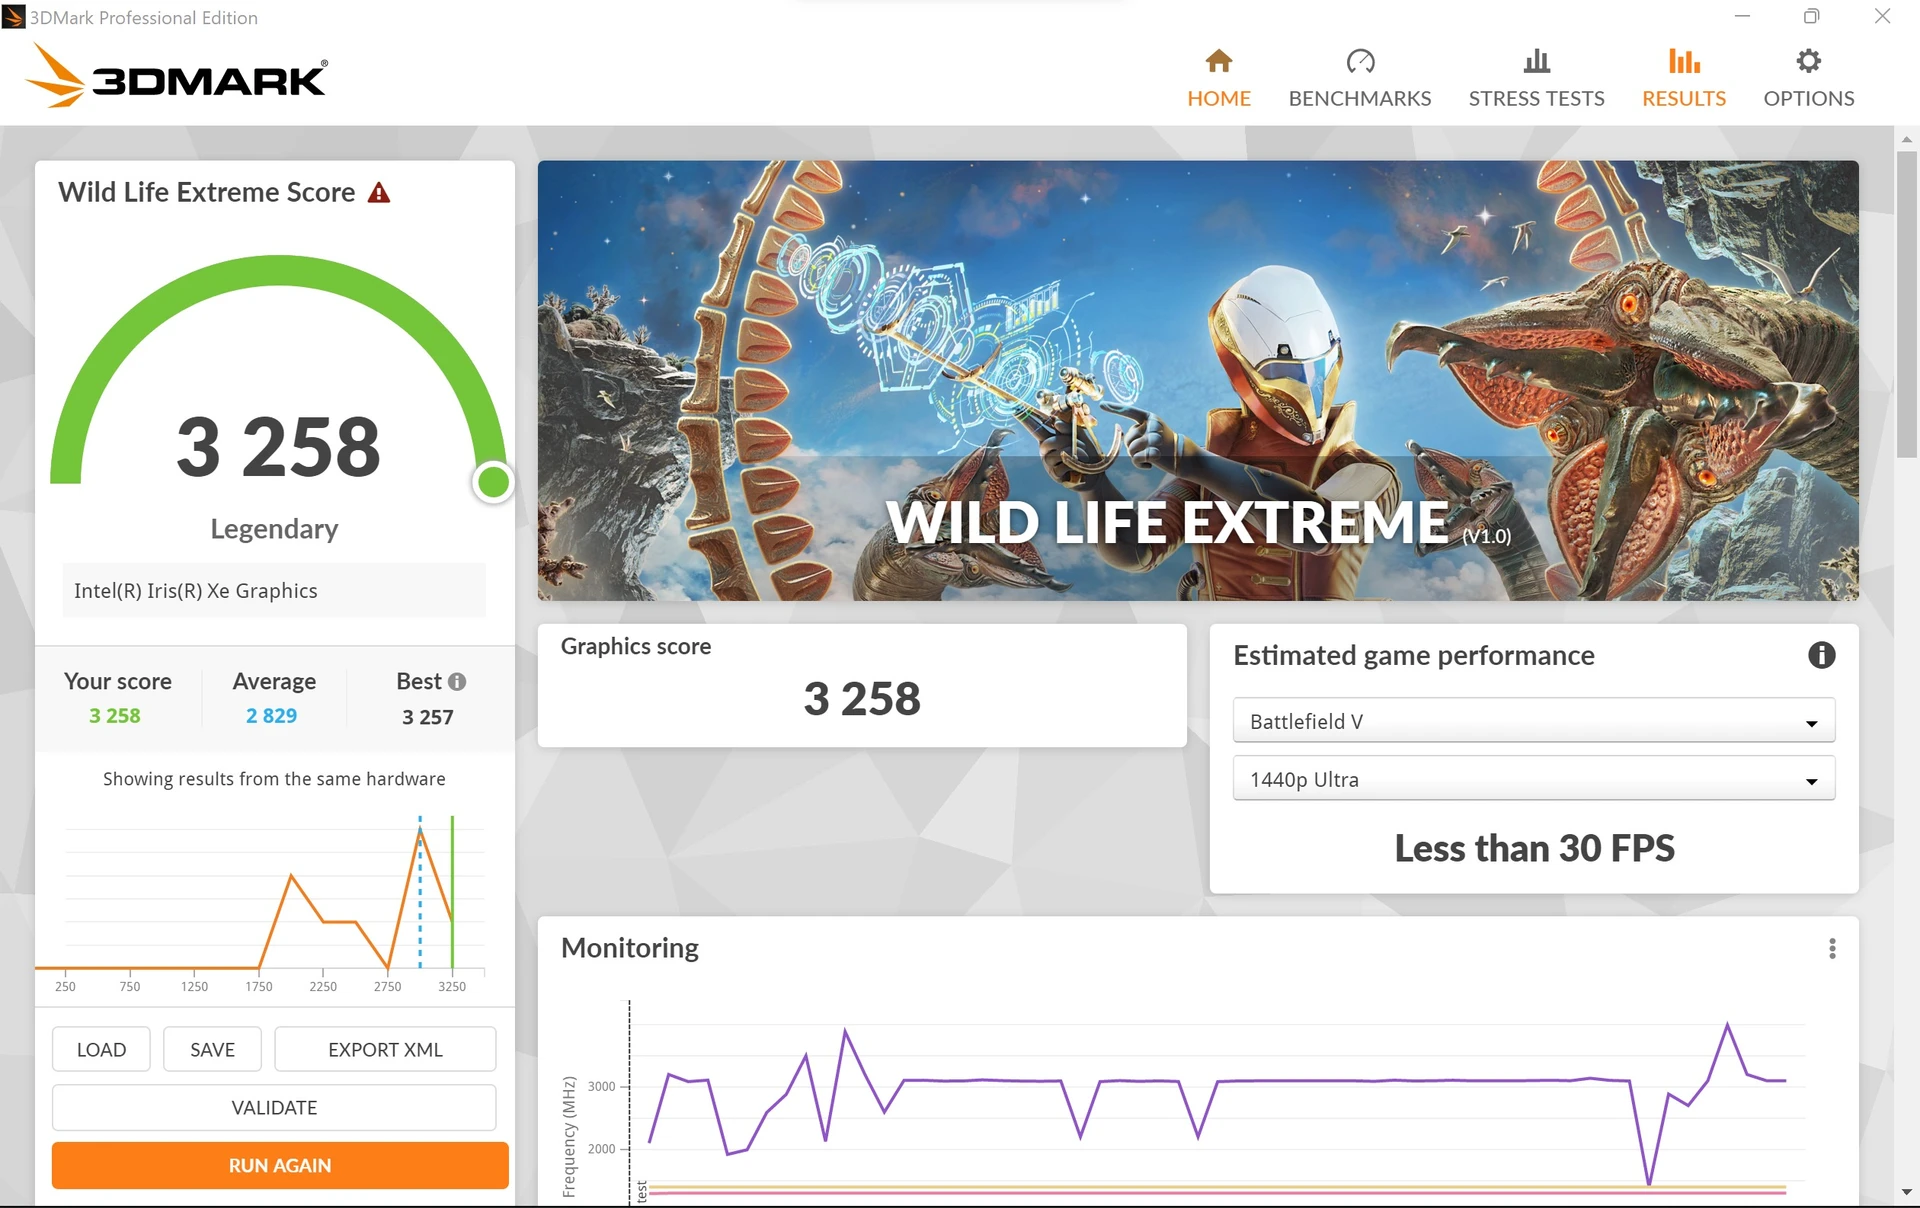Click the Average score value 2 829
Viewport: 1920px width, 1208px height.
click(x=272, y=716)
